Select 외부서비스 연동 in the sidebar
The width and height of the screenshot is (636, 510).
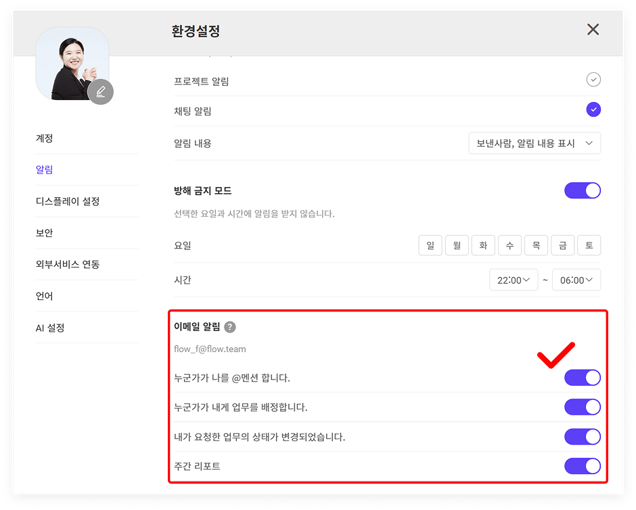(67, 264)
